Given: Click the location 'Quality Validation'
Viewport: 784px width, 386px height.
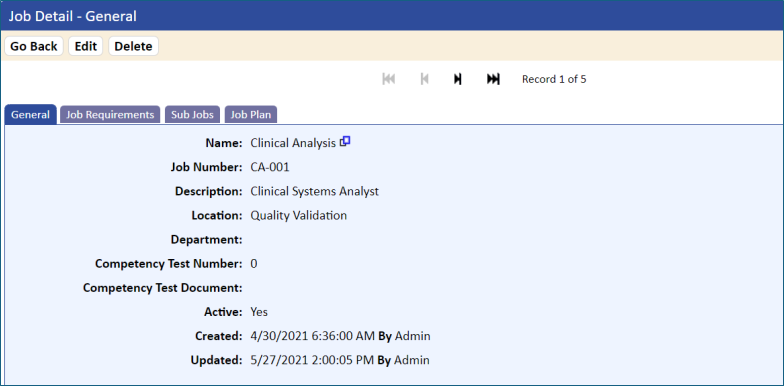Looking at the screenshot, I should 298,216.
